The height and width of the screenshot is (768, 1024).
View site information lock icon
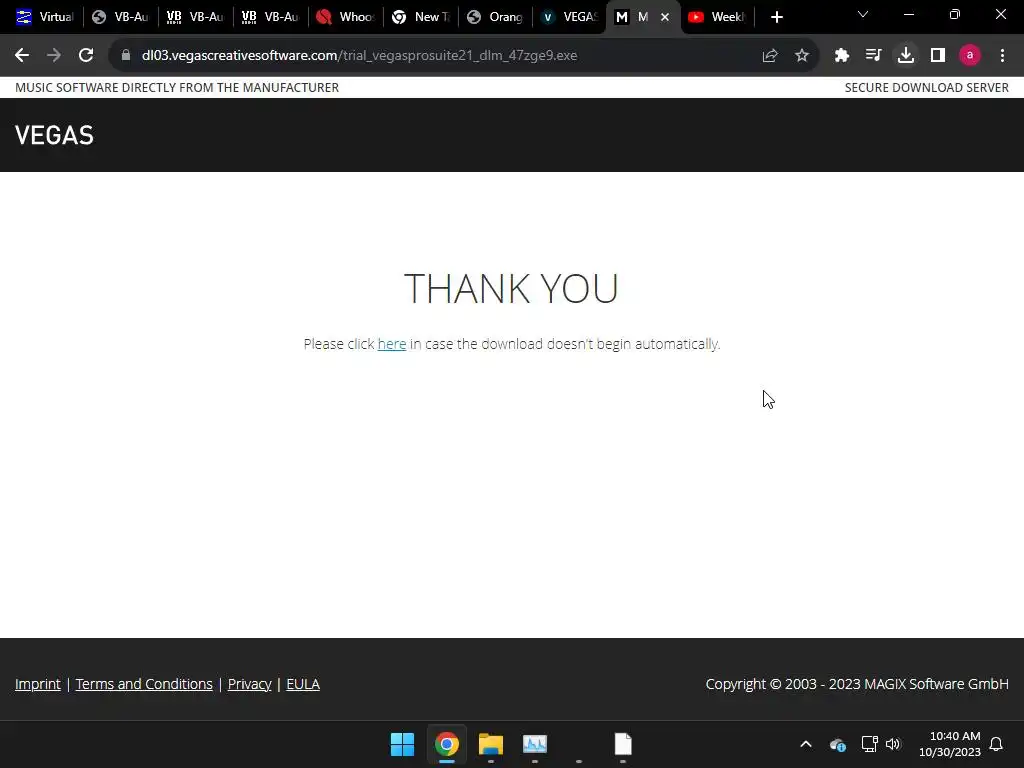point(126,56)
